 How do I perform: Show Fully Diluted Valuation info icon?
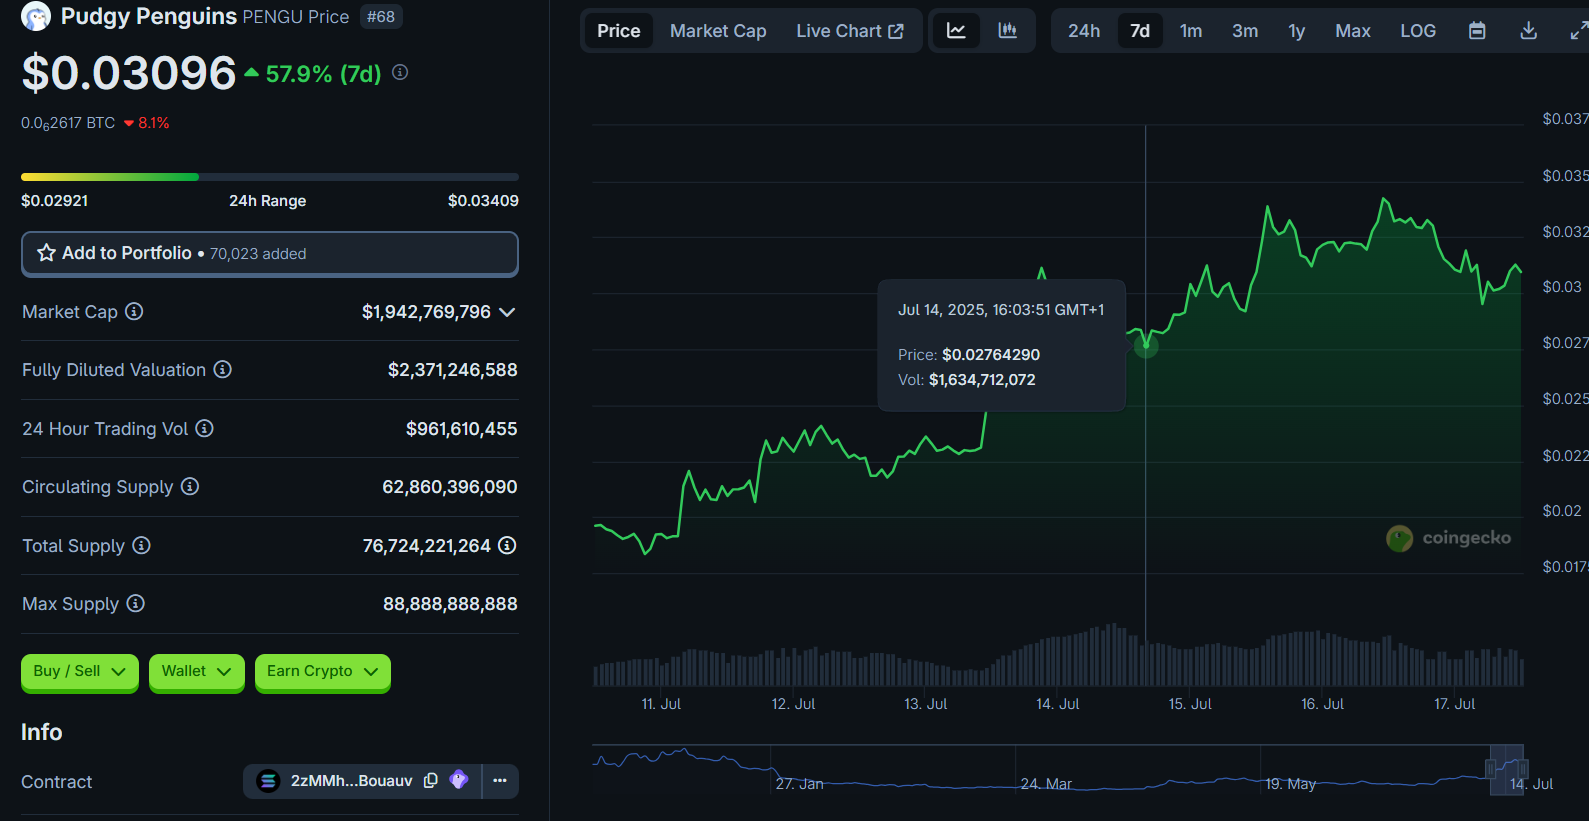[223, 369]
